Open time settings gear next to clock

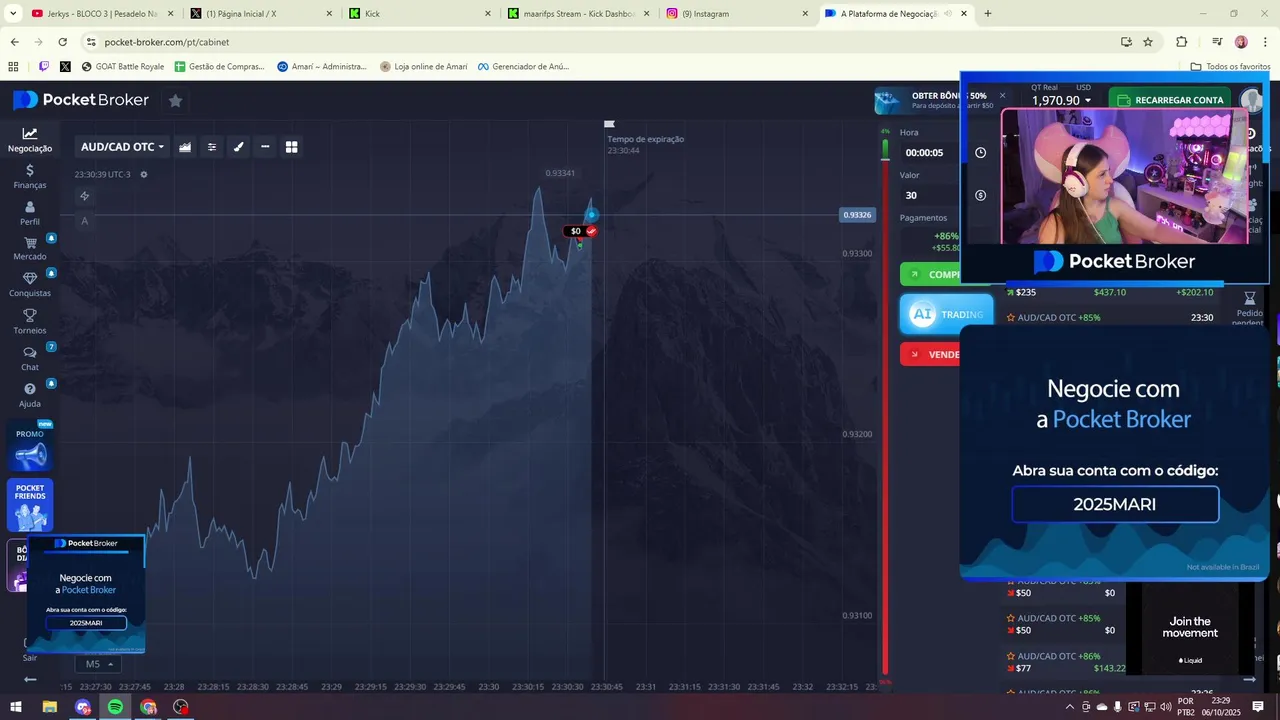coord(144,175)
